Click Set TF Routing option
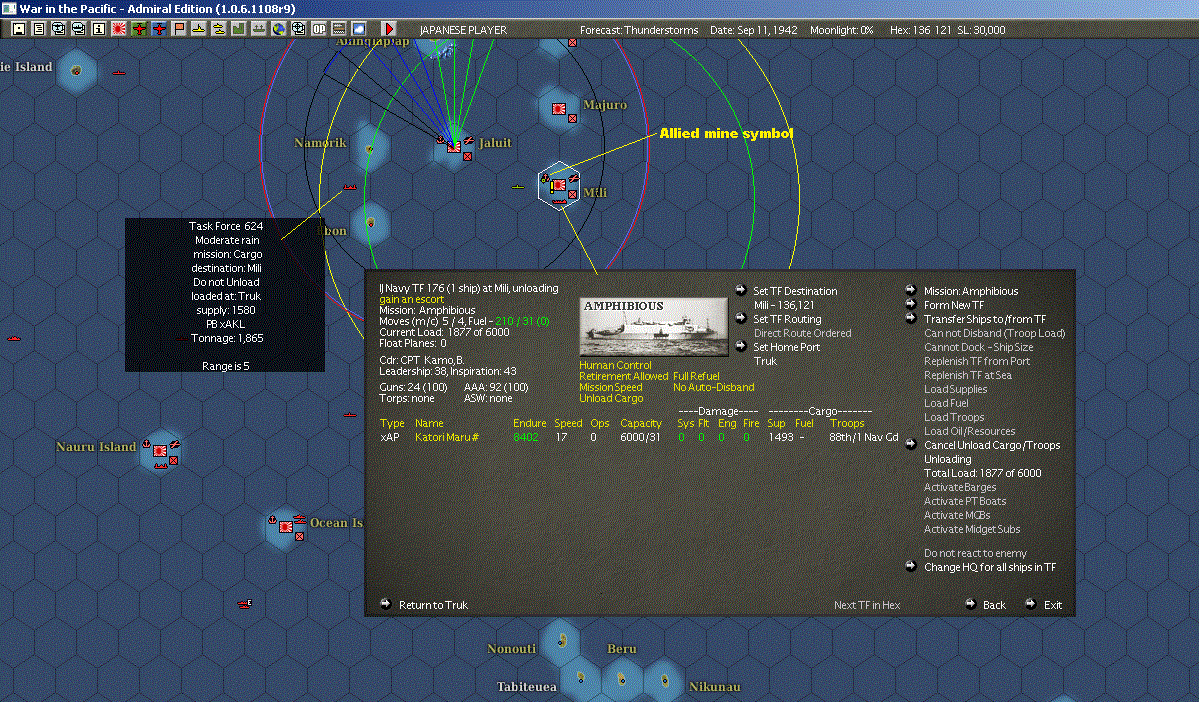The width and height of the screenshot is (1199, 702). (x=787, y=319)
